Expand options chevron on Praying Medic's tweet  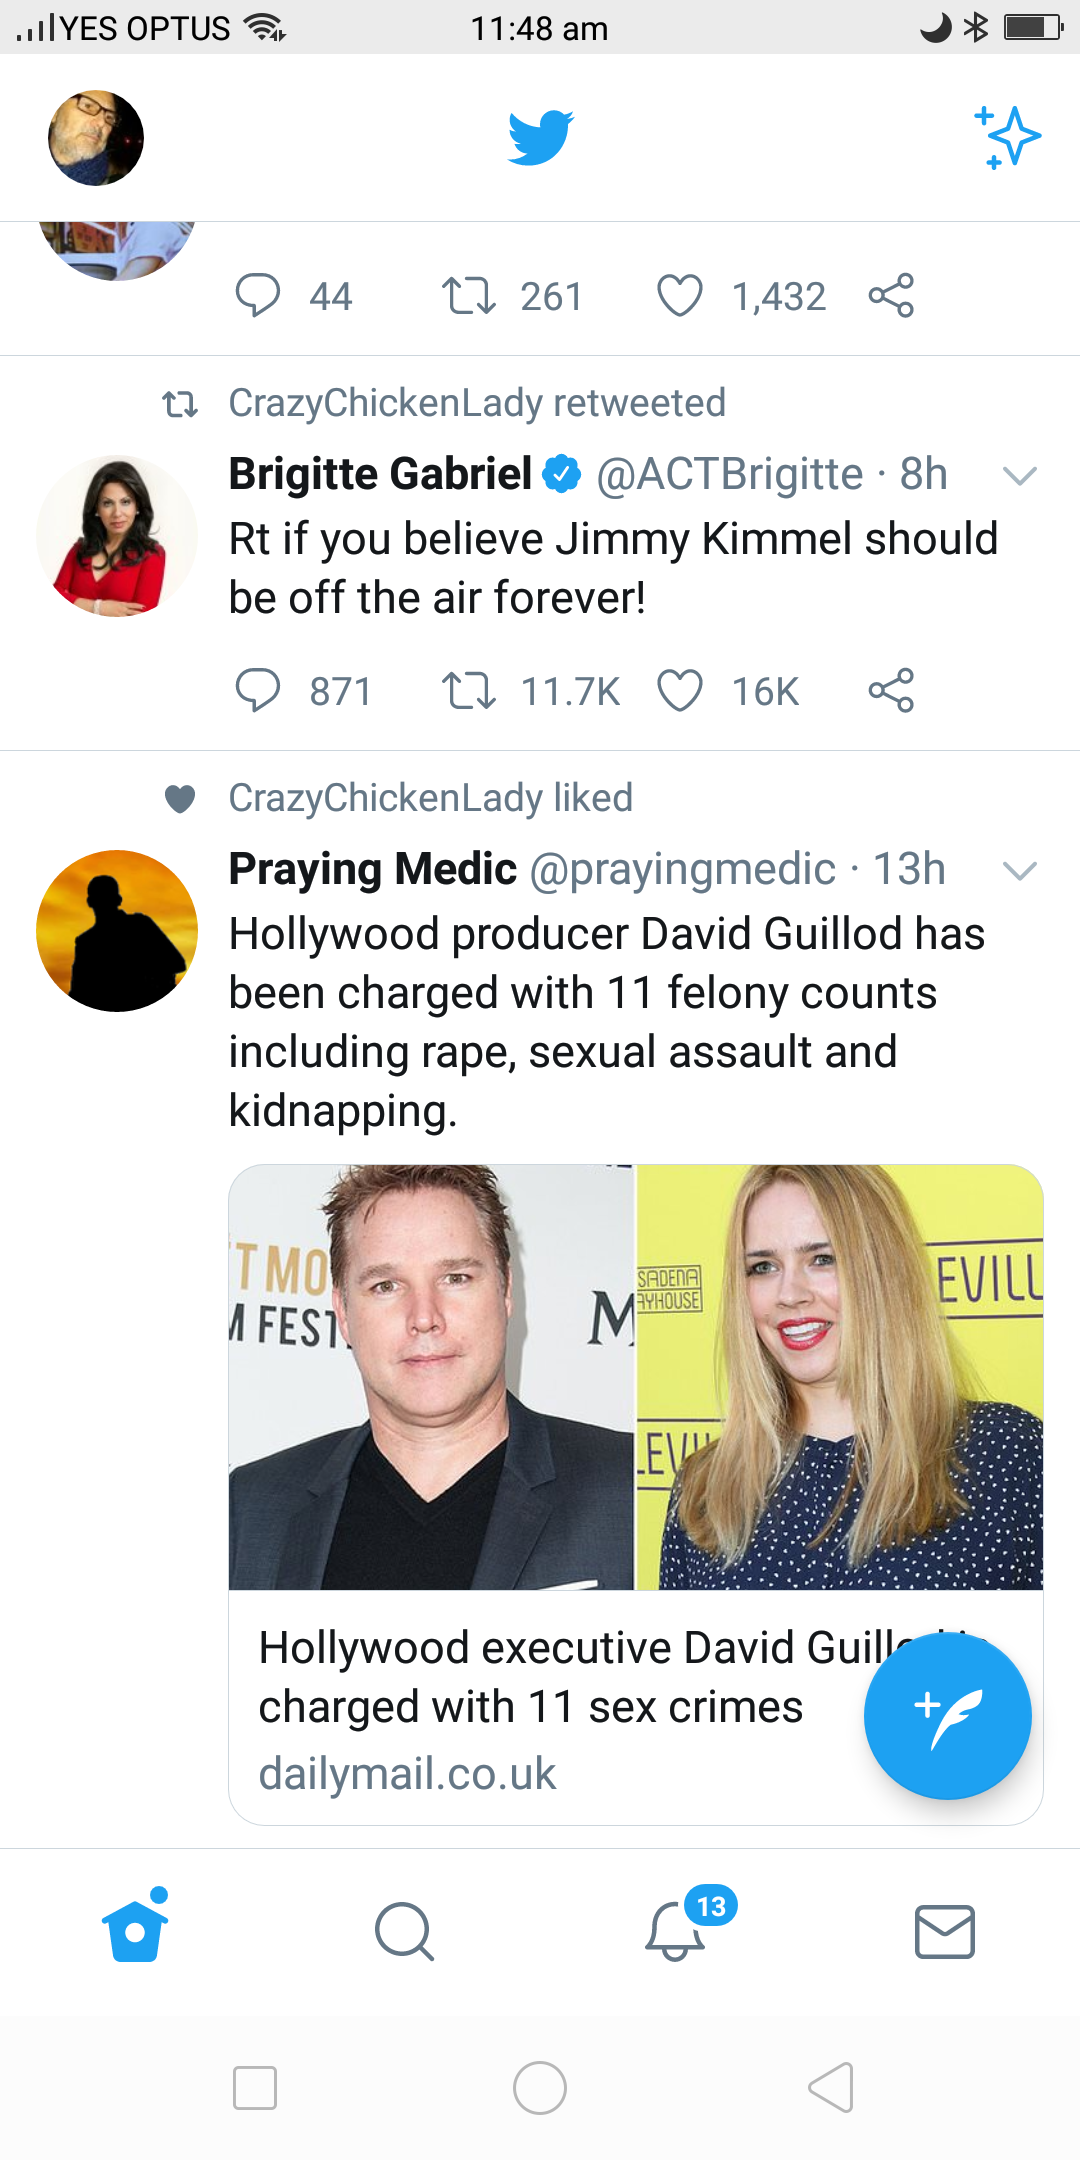tap(1019, 871)
